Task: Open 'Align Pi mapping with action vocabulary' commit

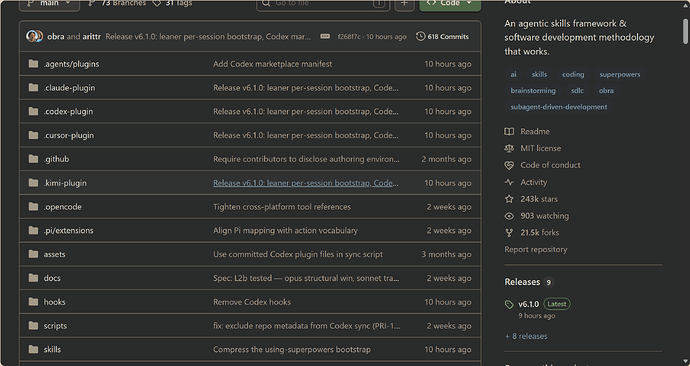Action: [285, 230]
